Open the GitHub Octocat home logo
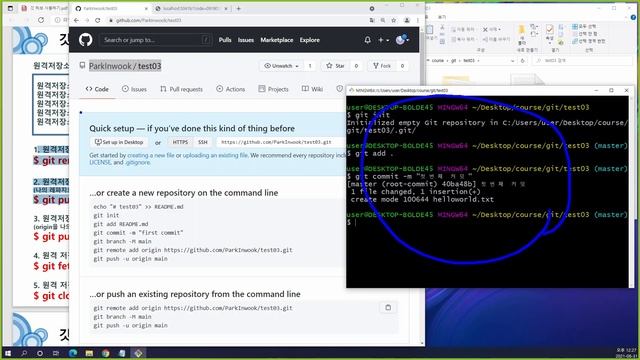 [85, 40]
